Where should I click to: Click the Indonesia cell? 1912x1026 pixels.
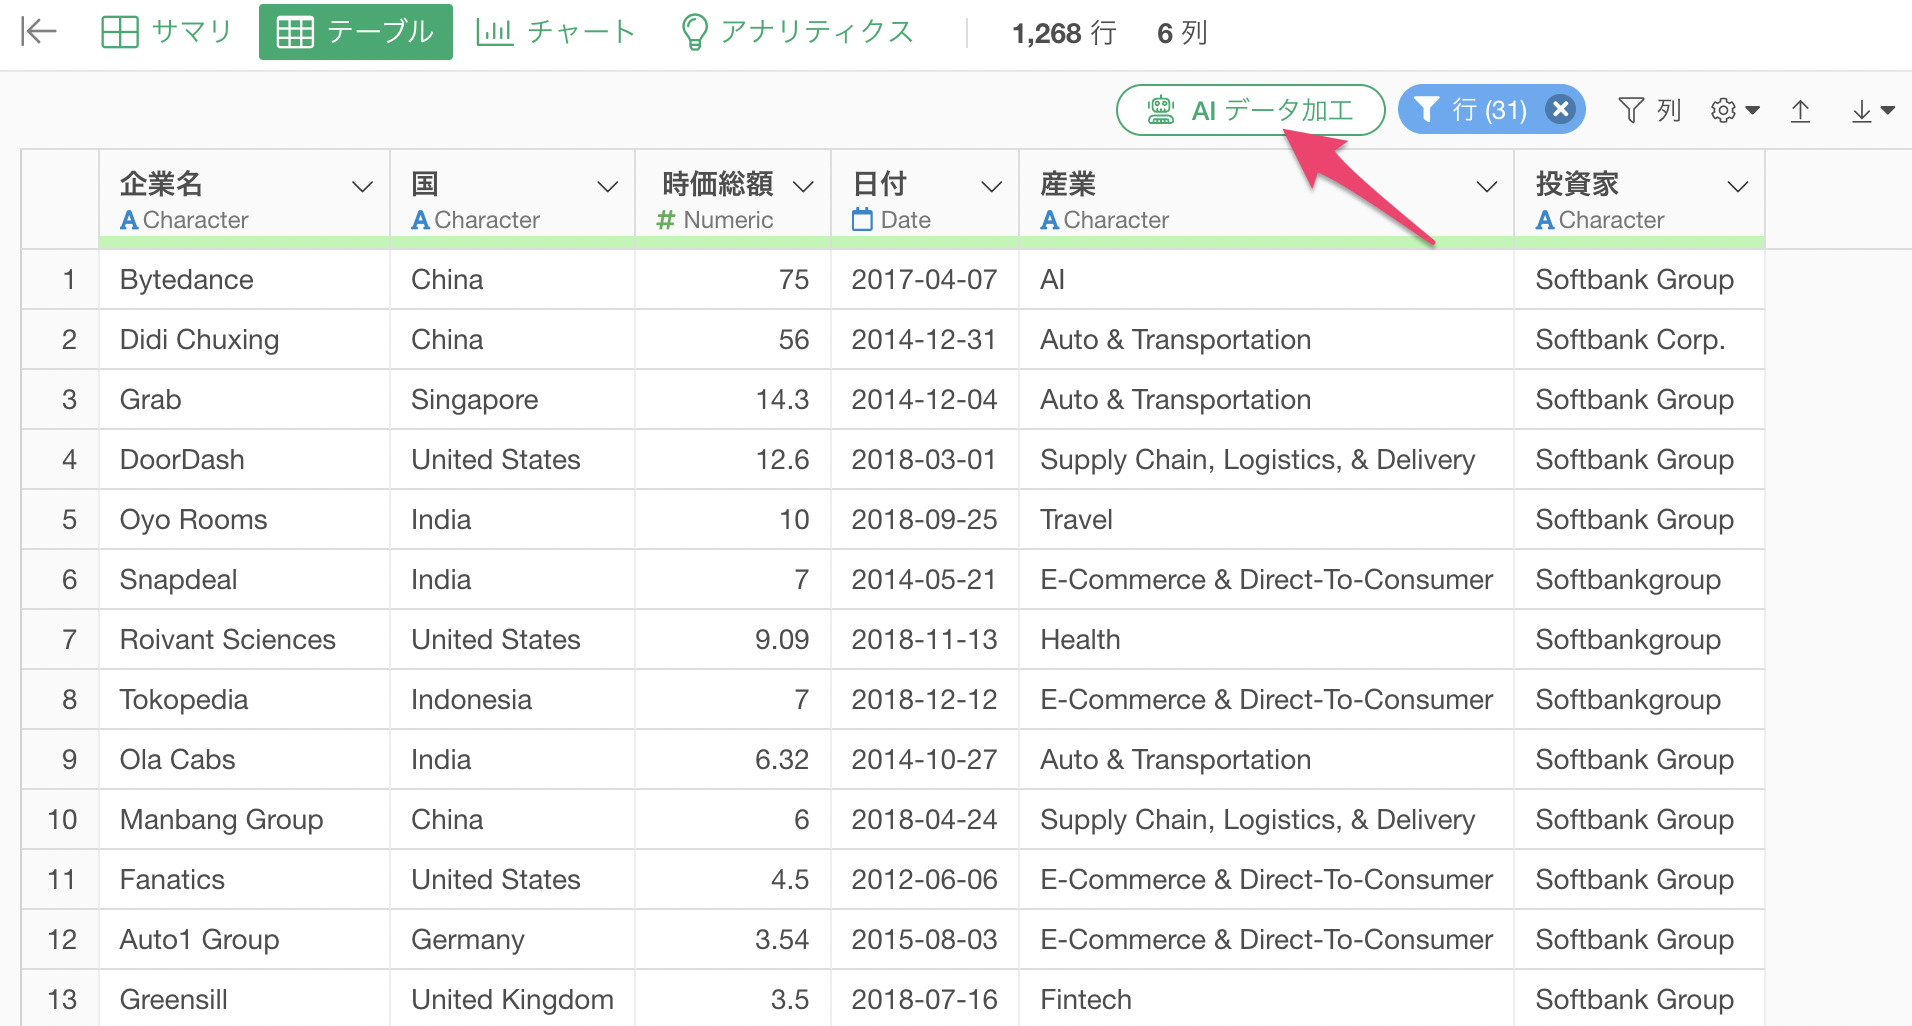pyautogui.click(x=512, y=700)
